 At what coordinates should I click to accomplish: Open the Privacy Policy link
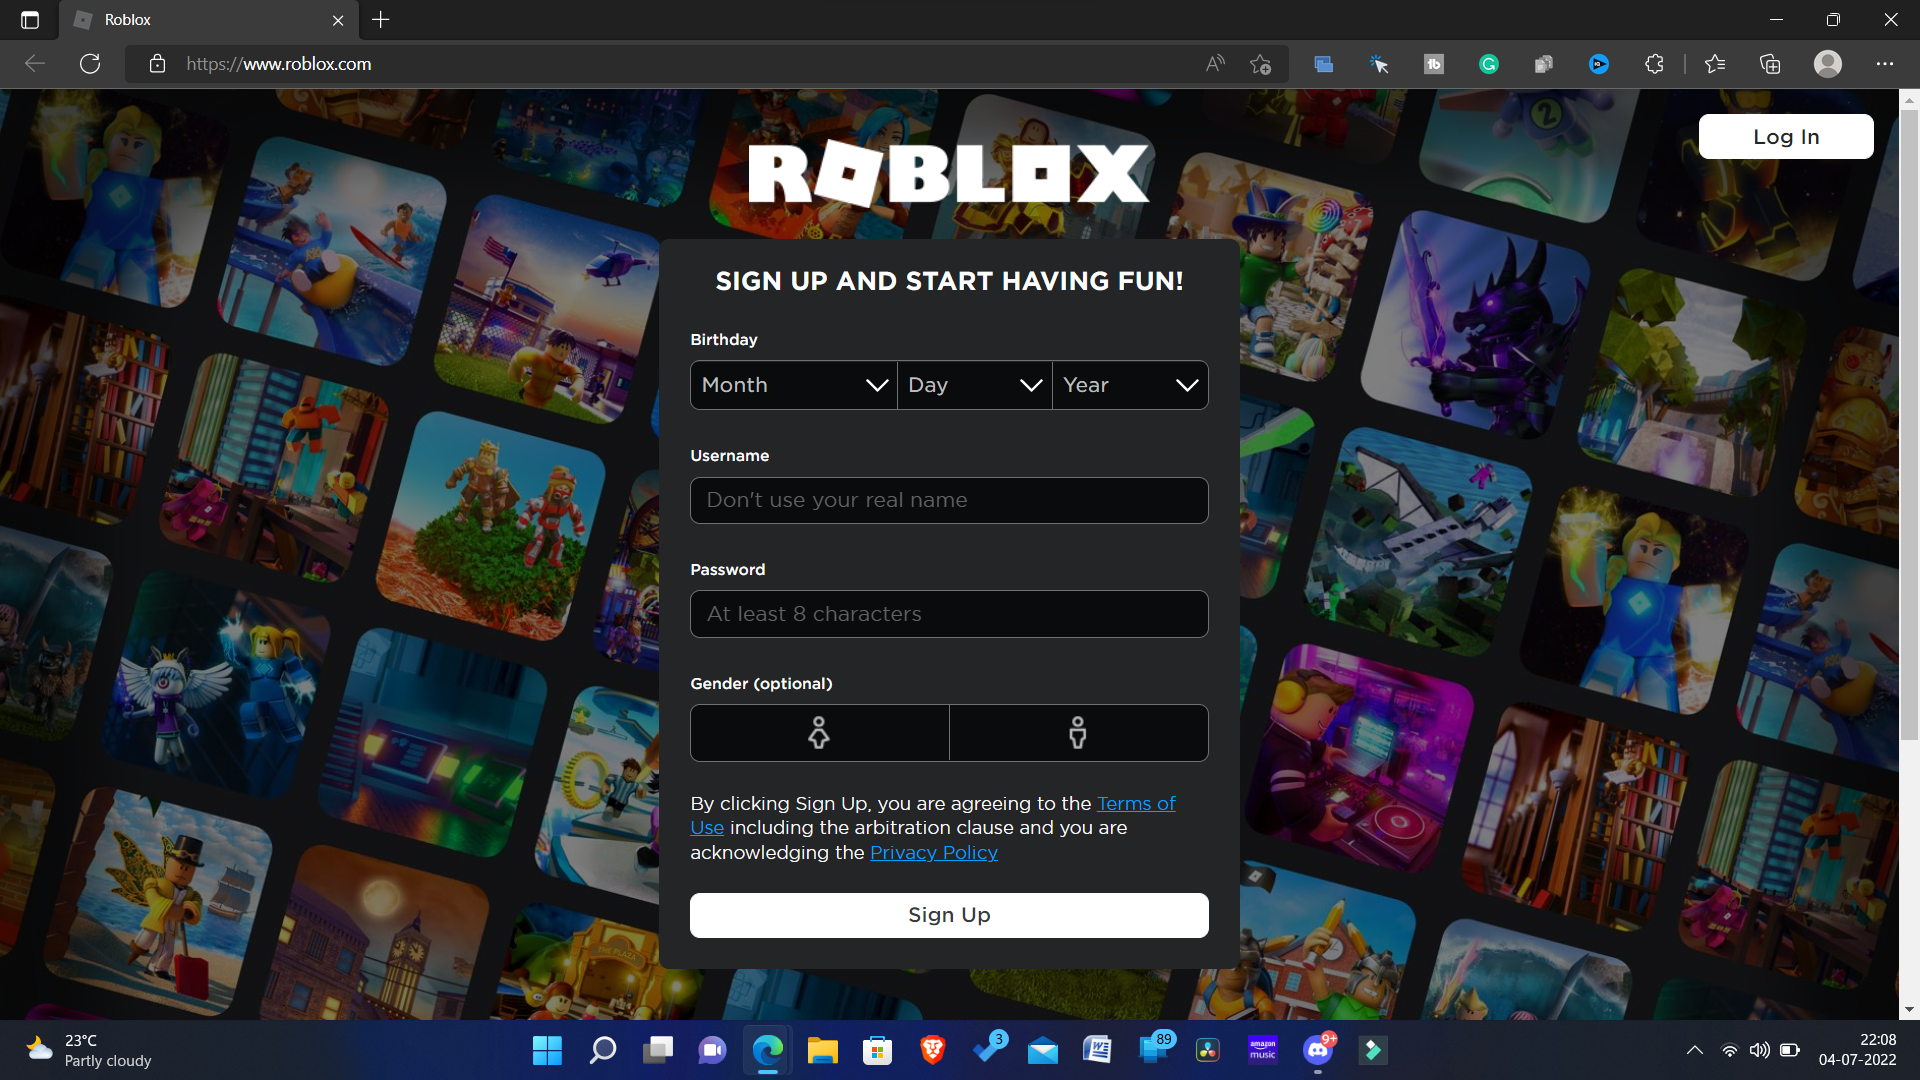click(934, 852)
